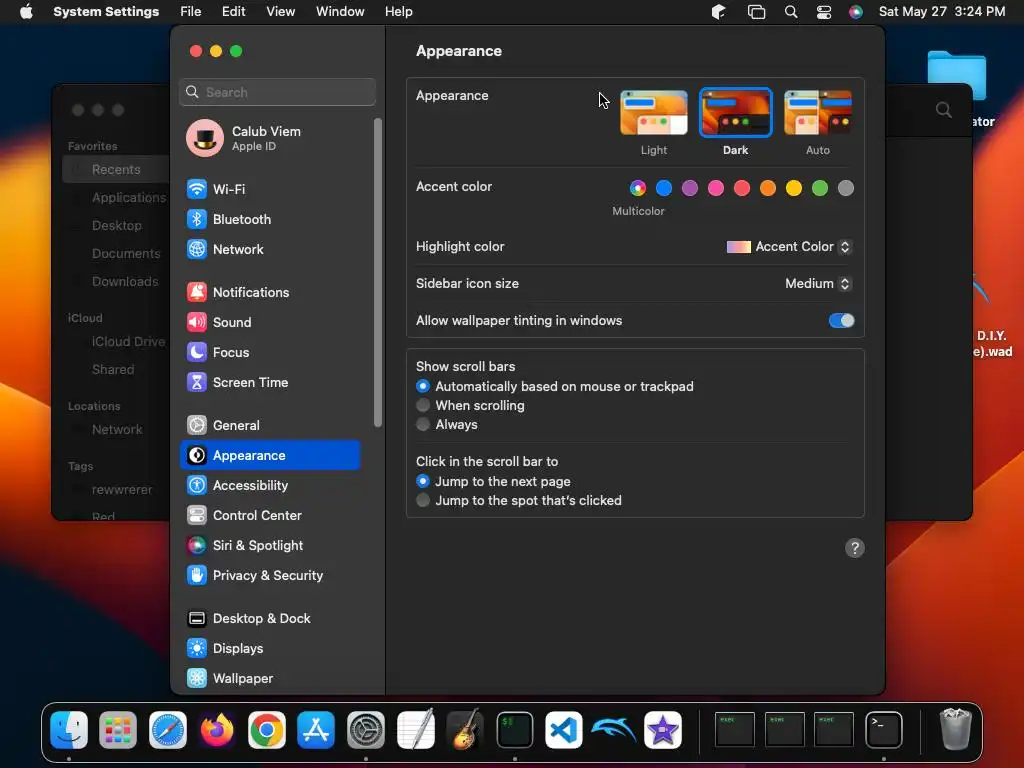Select the graphite accent color
Screen dimensions: 1024x768
(846, 188)
